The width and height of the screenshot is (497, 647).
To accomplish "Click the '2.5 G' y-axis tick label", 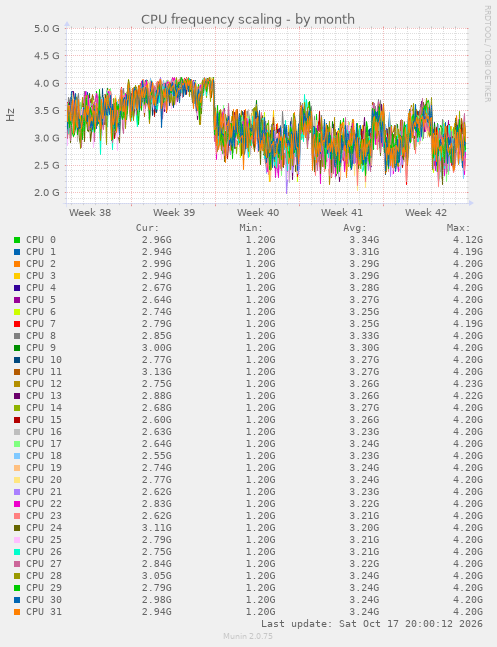I will [47, 165].
